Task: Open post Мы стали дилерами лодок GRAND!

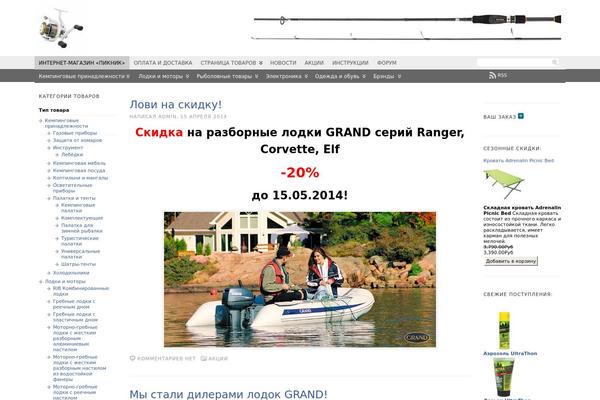Action: 228,394
